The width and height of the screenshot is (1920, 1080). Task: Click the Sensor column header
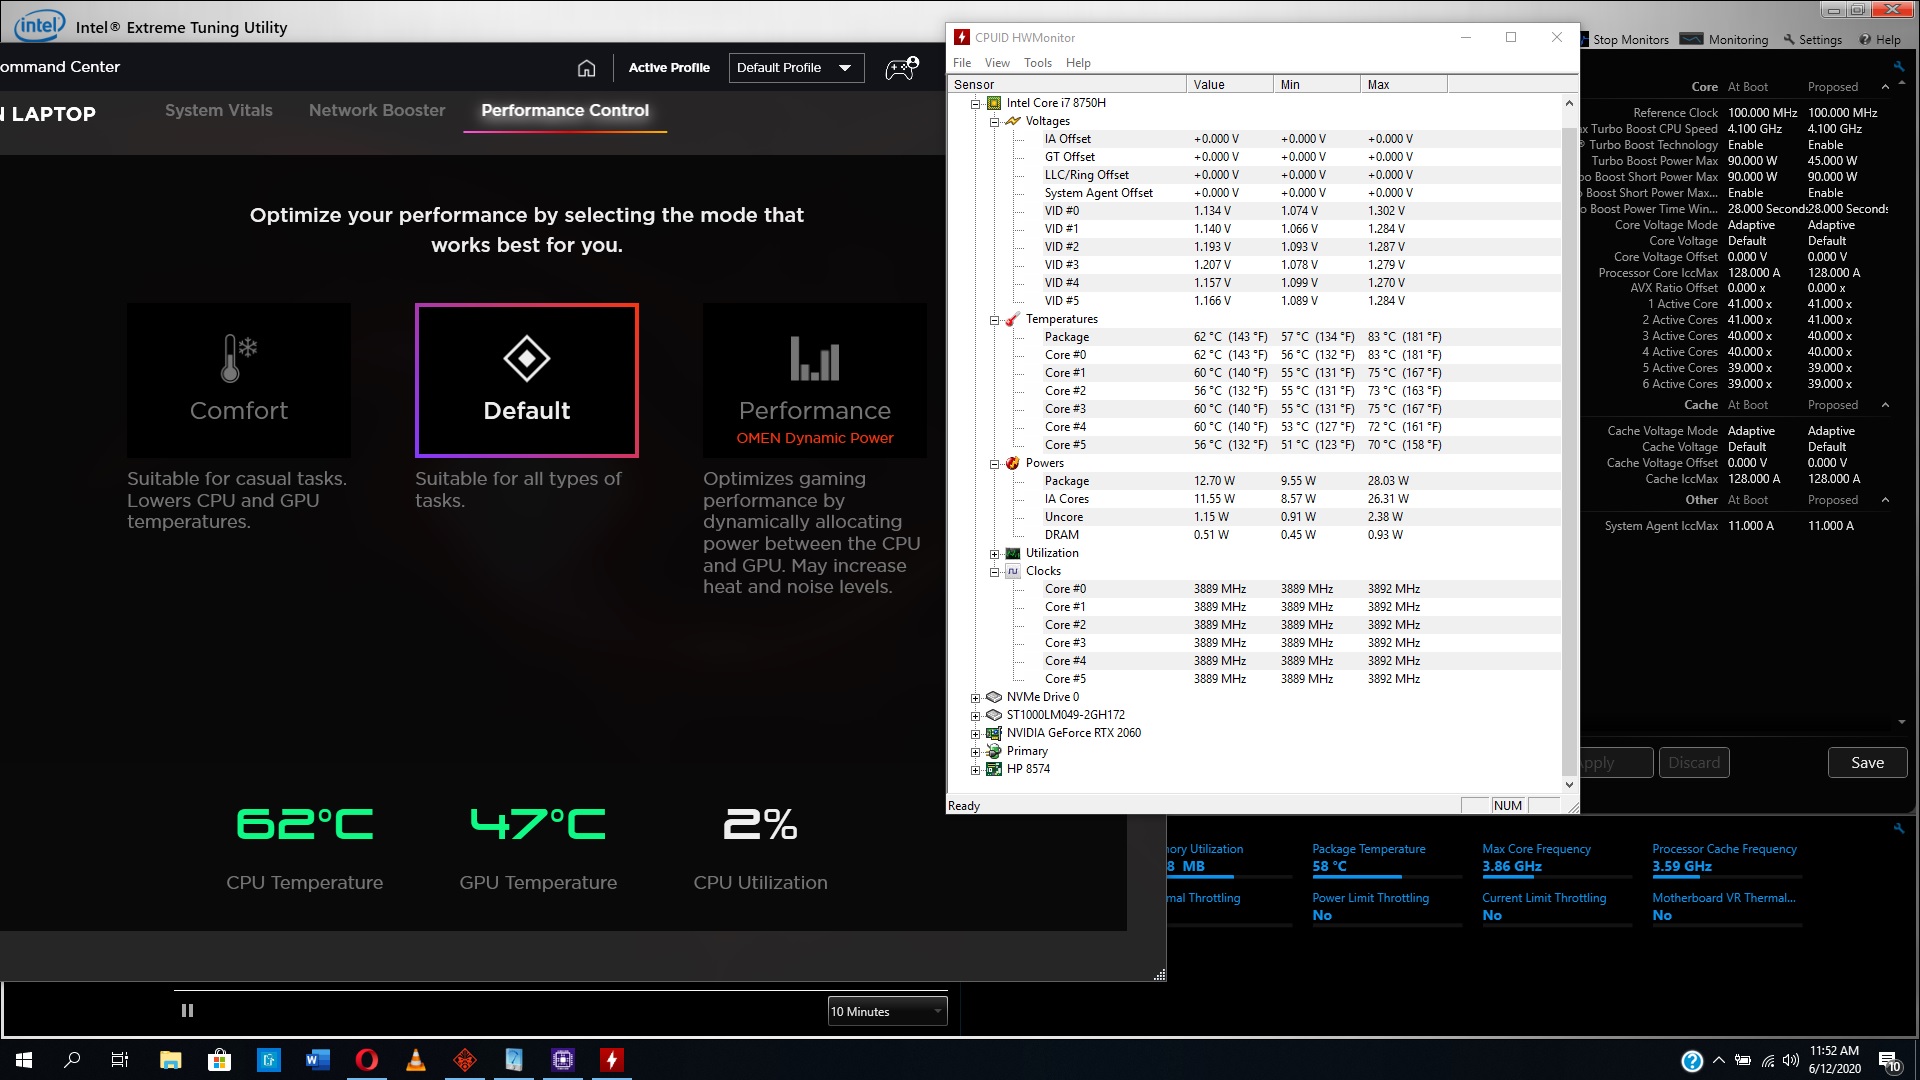[x=1067, y=84]
